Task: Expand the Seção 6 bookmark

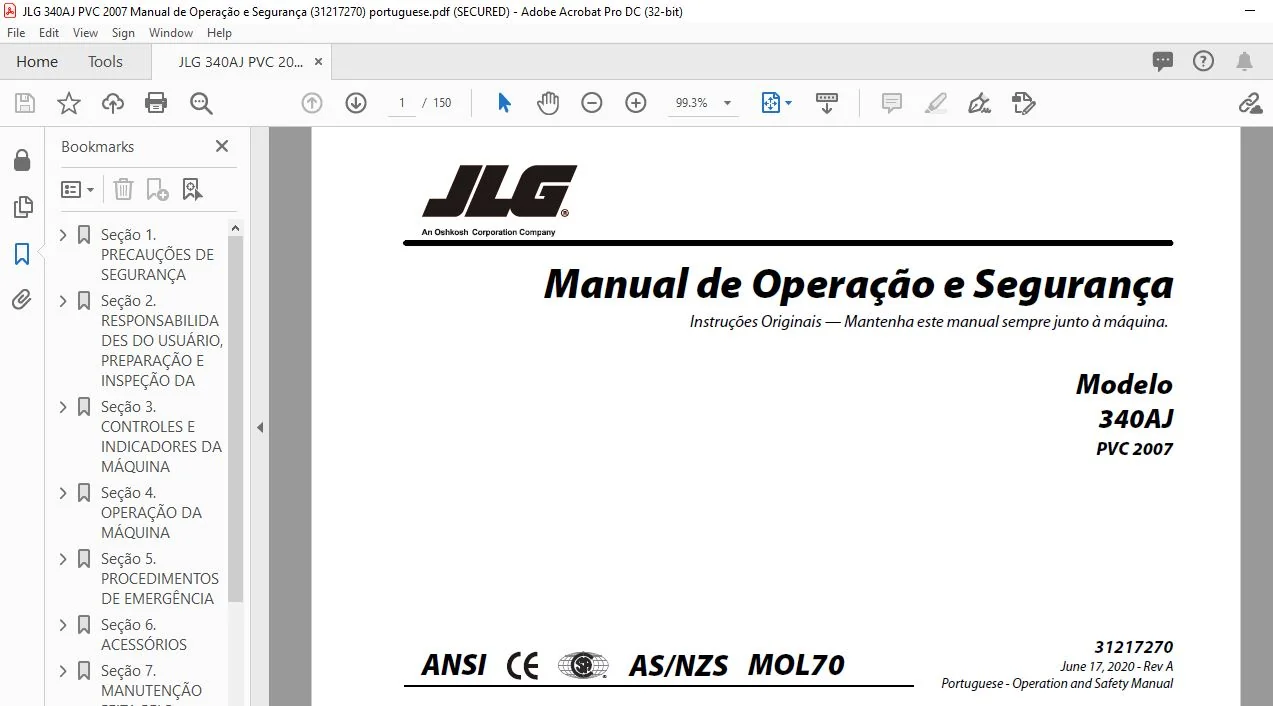Action: coord(64,625)
